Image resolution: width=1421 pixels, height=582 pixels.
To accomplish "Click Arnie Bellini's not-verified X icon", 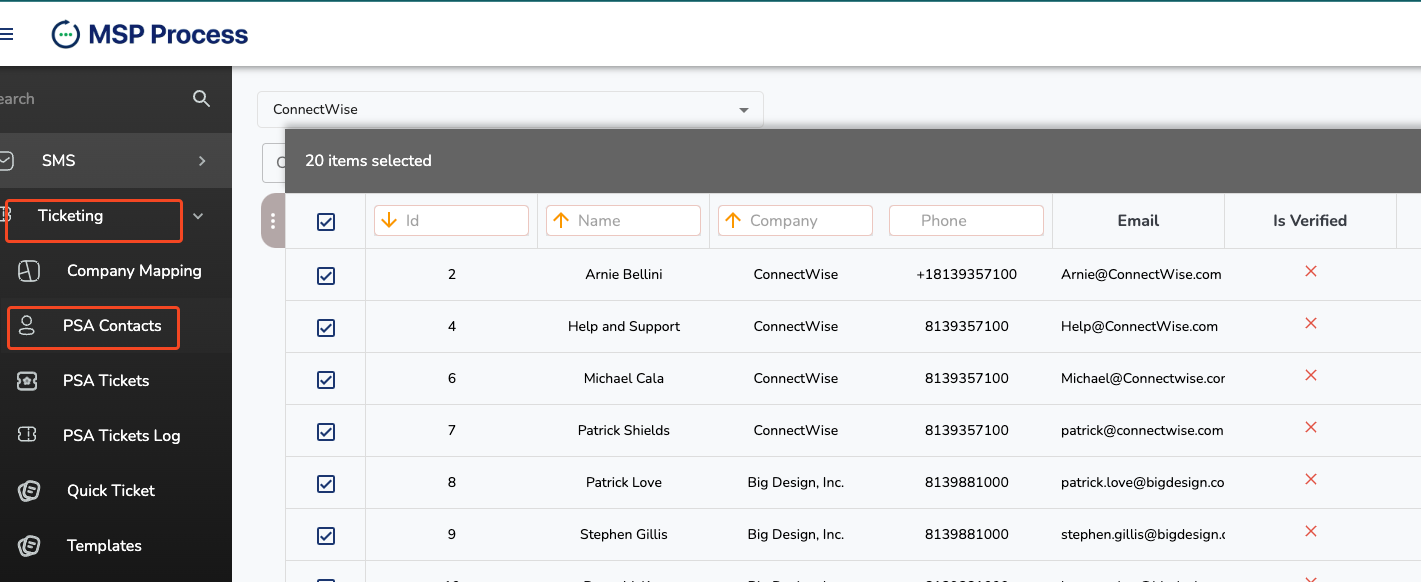I will pyautogui.click(x=1311, y=272).
